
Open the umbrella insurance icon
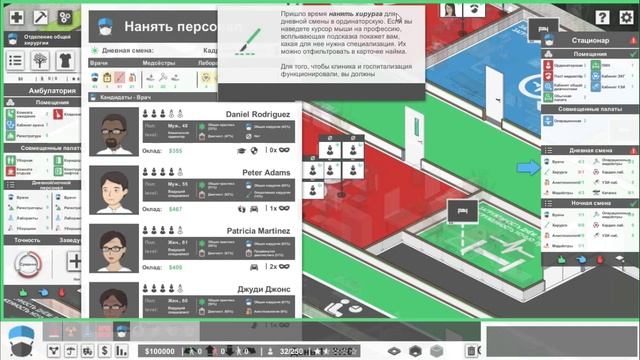(71, 351)
